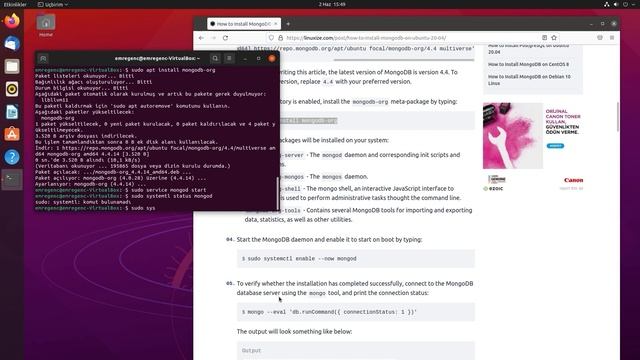Minimize the Firefox window
This screenshot has width=640, height=360.
(591, 24)
